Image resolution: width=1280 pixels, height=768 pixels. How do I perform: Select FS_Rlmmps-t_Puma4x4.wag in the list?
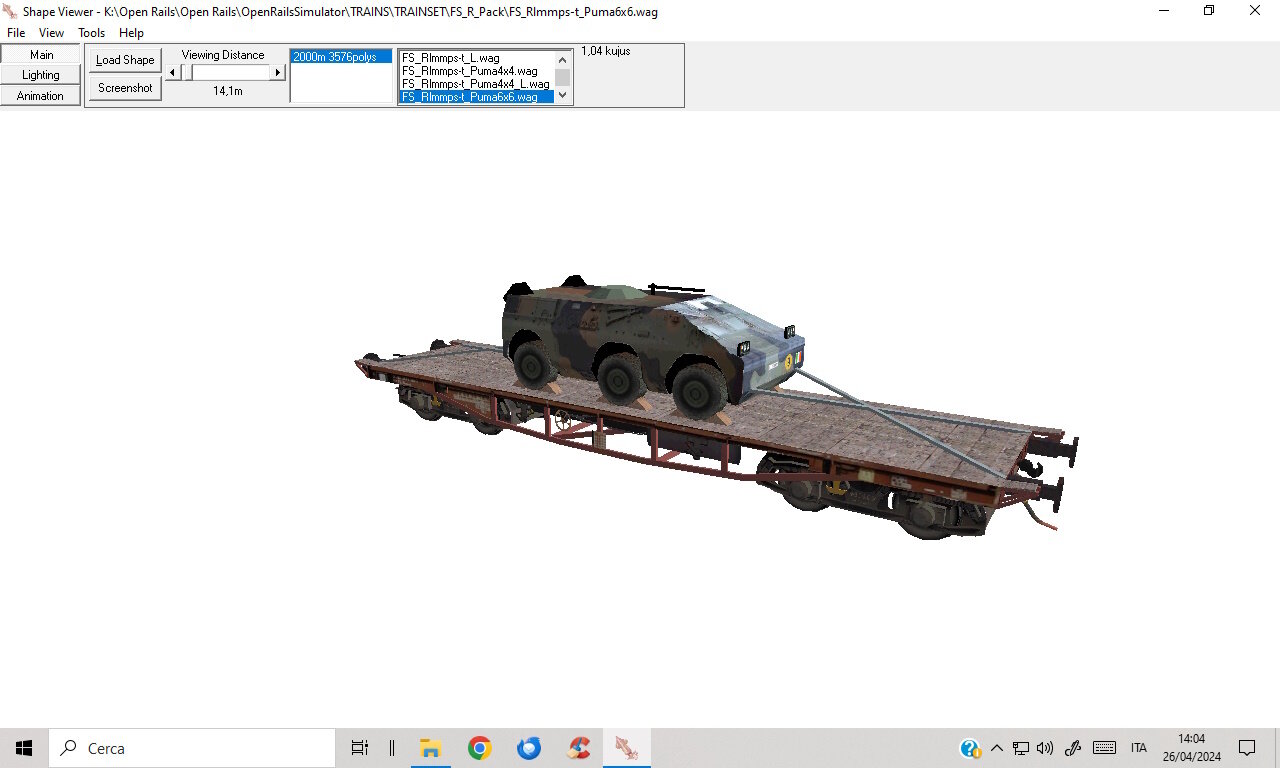477,71
